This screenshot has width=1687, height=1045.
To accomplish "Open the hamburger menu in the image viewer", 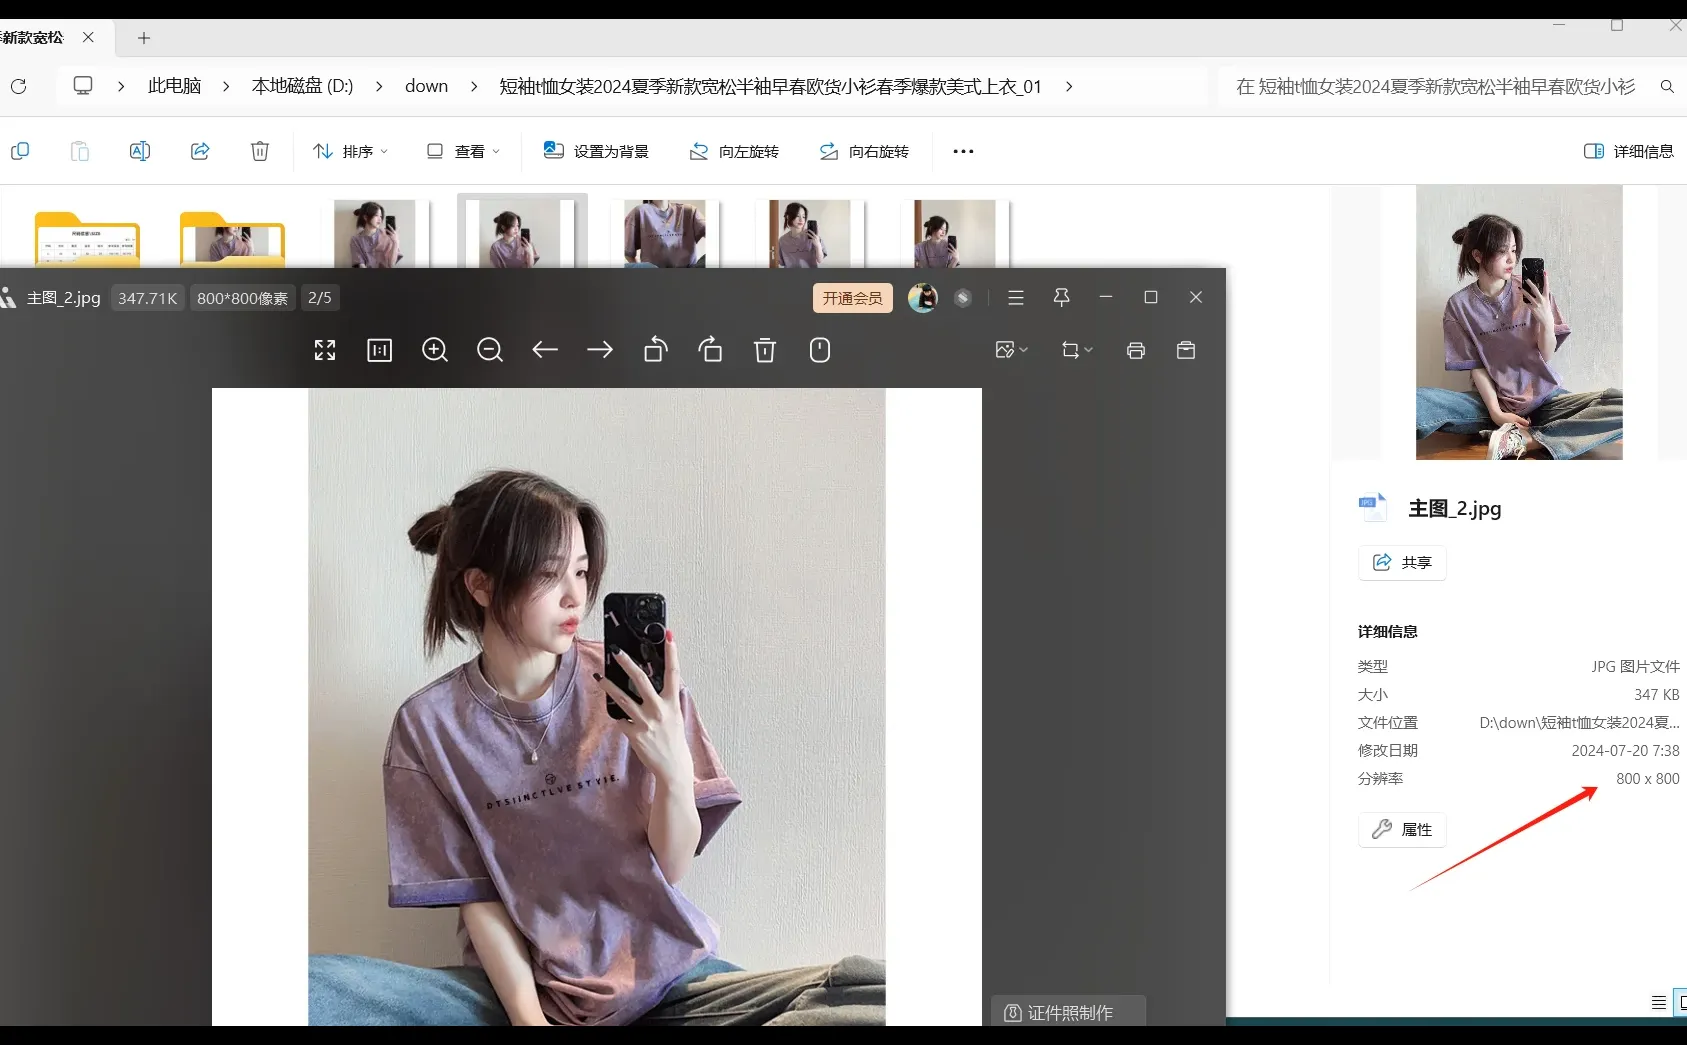I will [1015, 297].
